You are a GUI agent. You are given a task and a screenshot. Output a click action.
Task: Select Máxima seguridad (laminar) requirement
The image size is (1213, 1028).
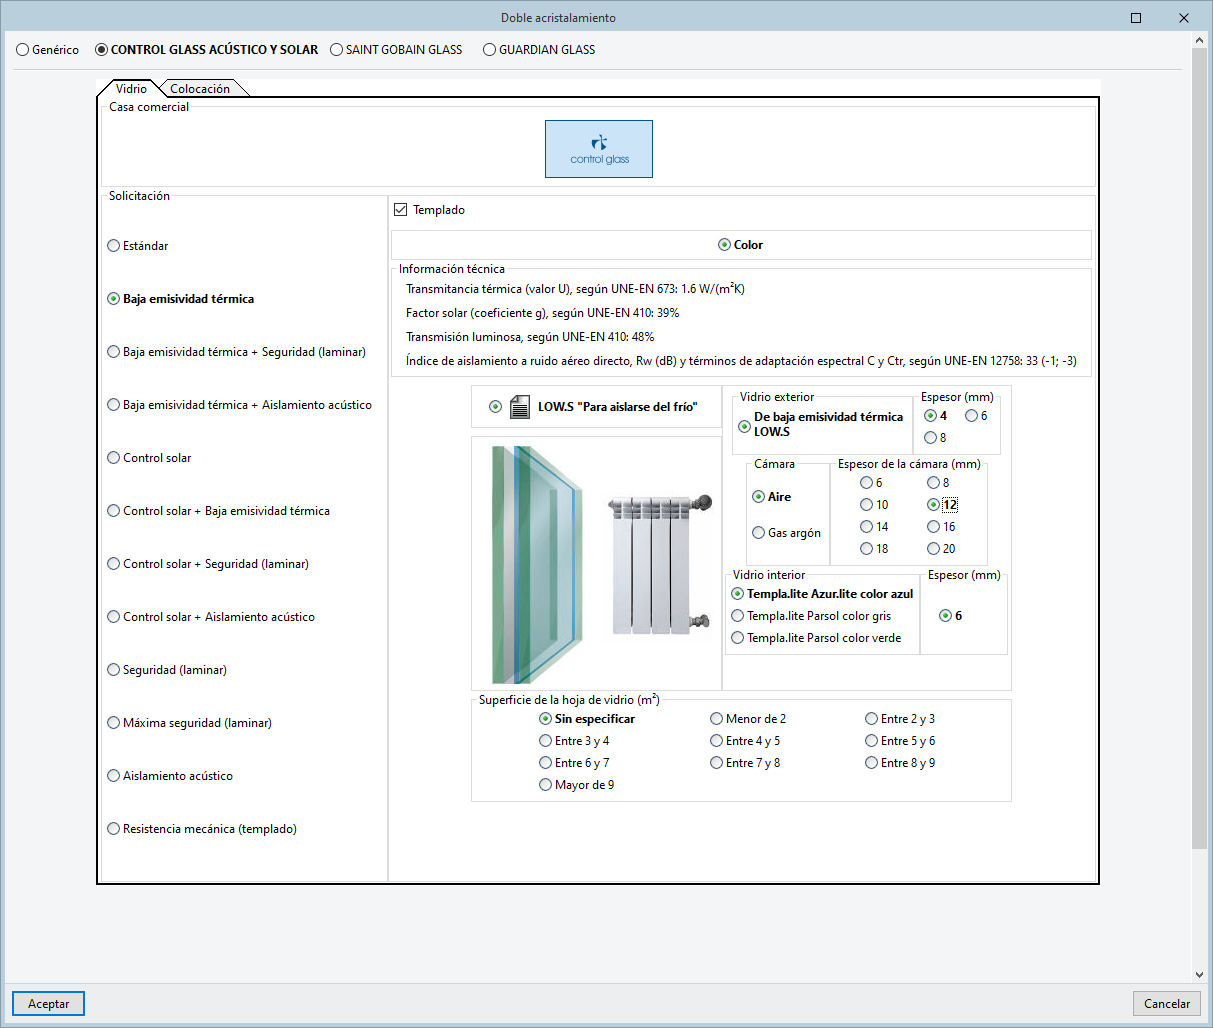[190, 723]
